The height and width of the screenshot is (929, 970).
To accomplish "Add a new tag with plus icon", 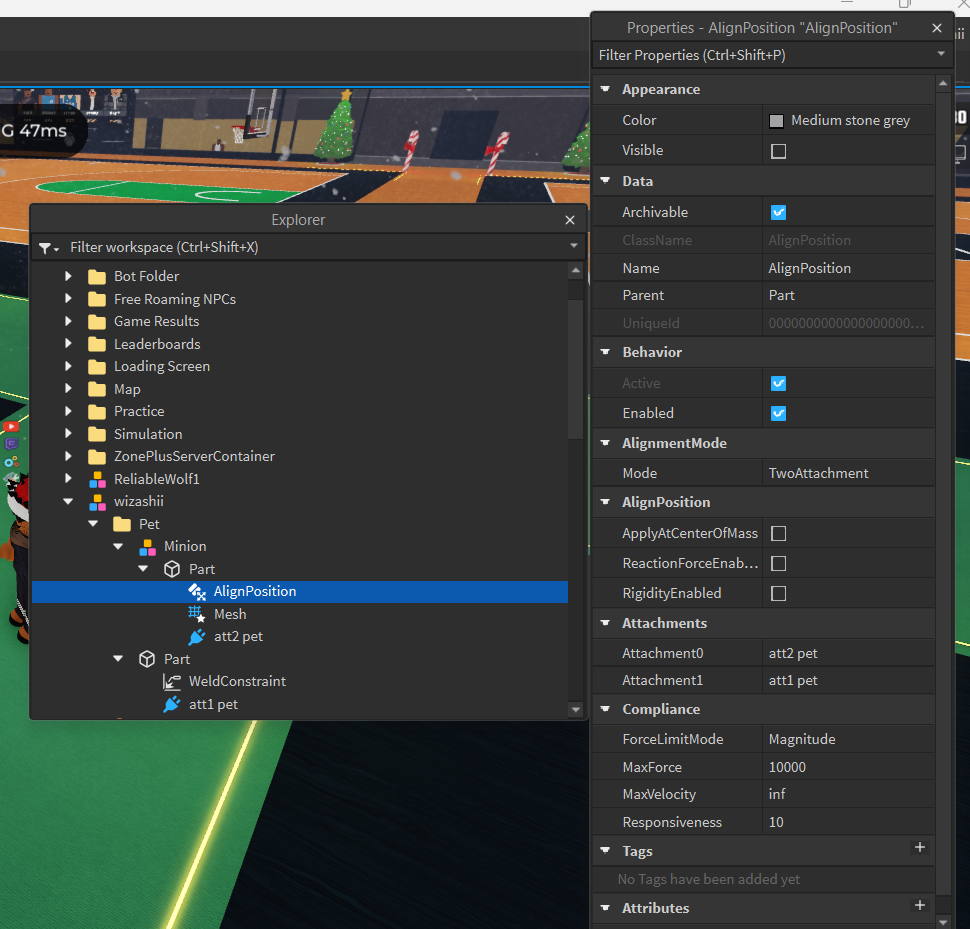I will point(920,848).
